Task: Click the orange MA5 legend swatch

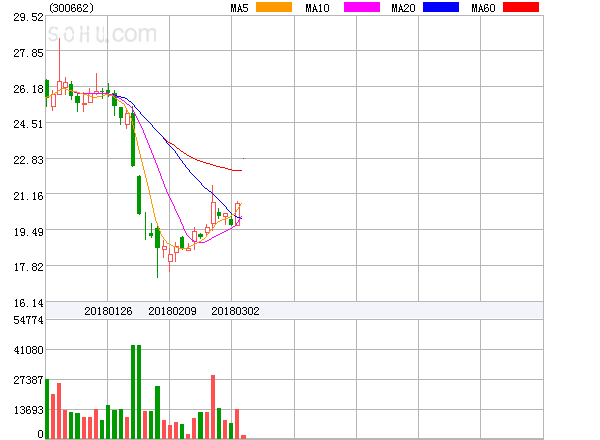Action: point(274,7)
